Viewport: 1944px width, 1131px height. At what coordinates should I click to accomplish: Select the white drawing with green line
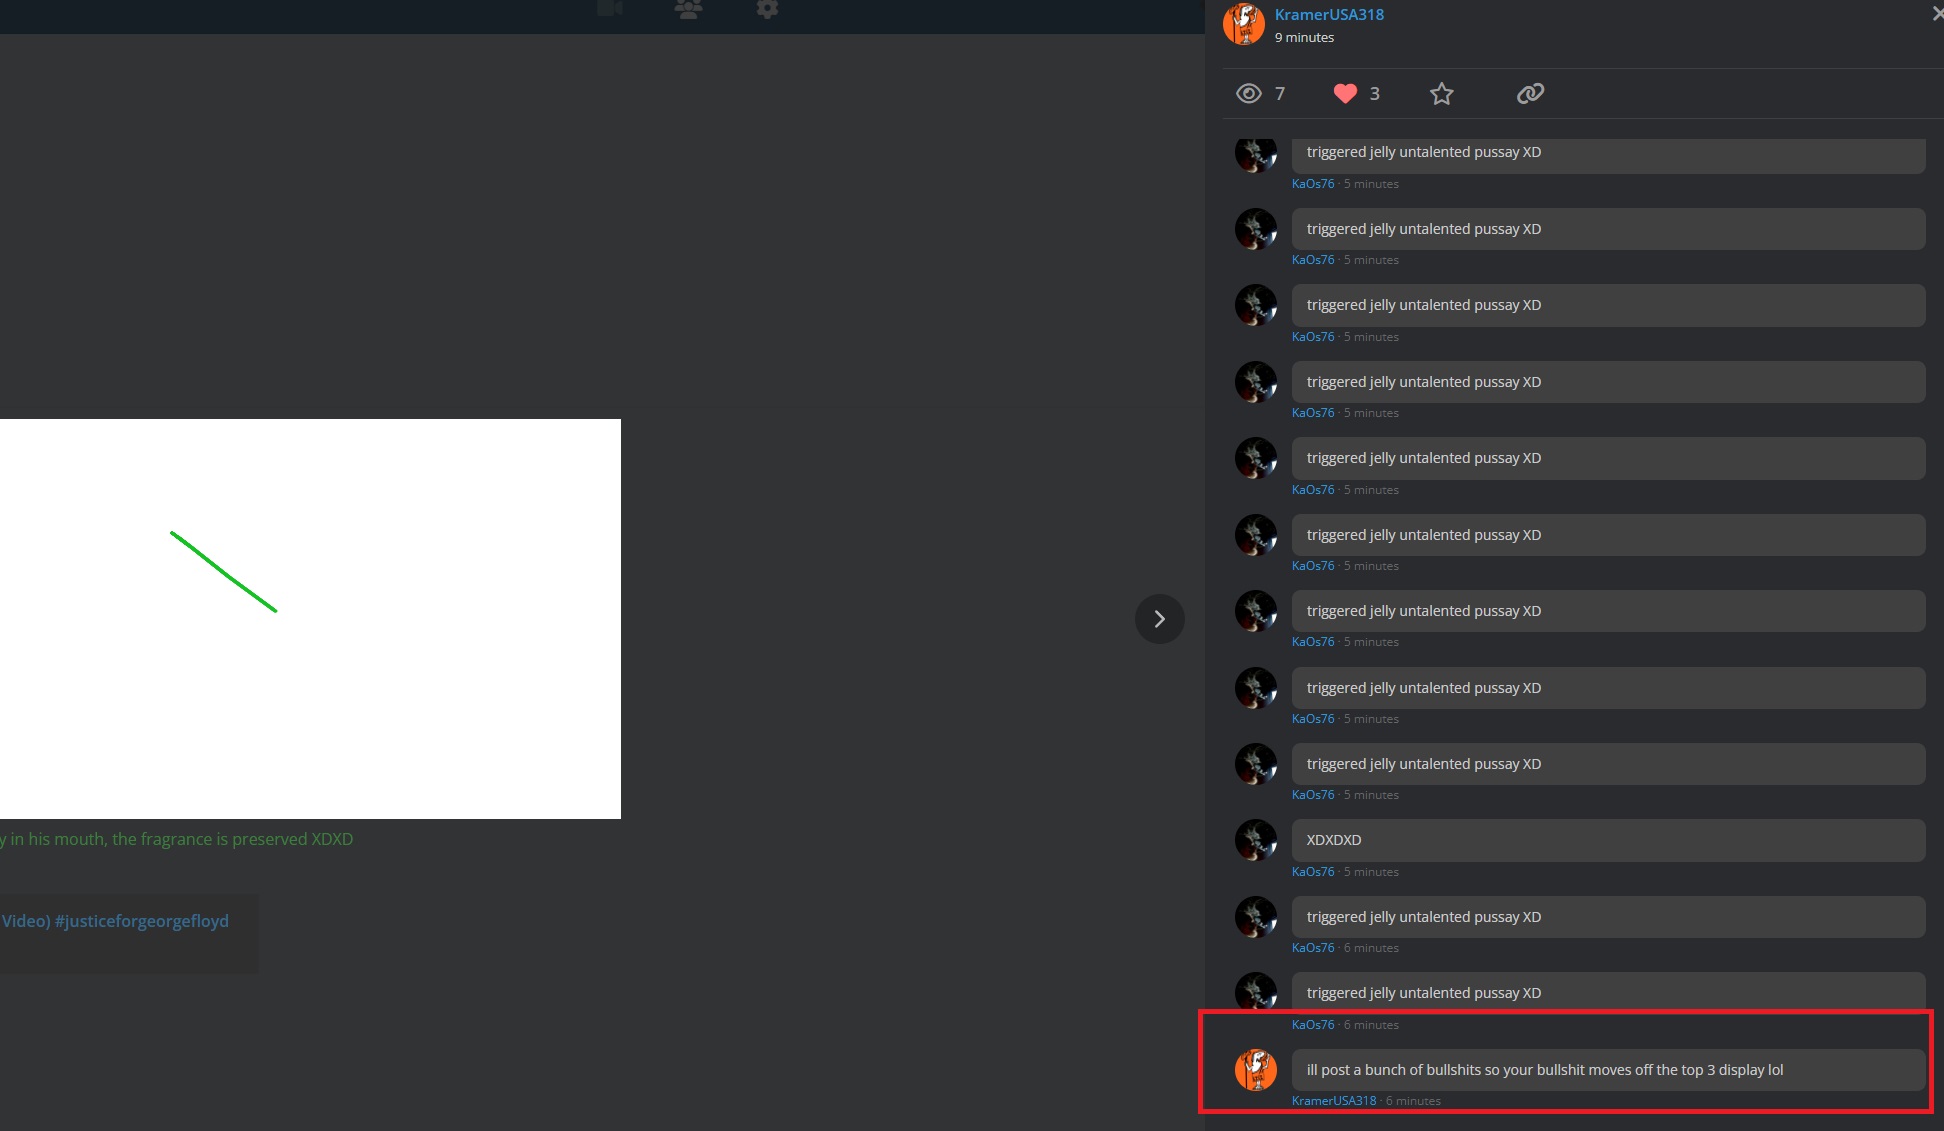tap(310, 619)
